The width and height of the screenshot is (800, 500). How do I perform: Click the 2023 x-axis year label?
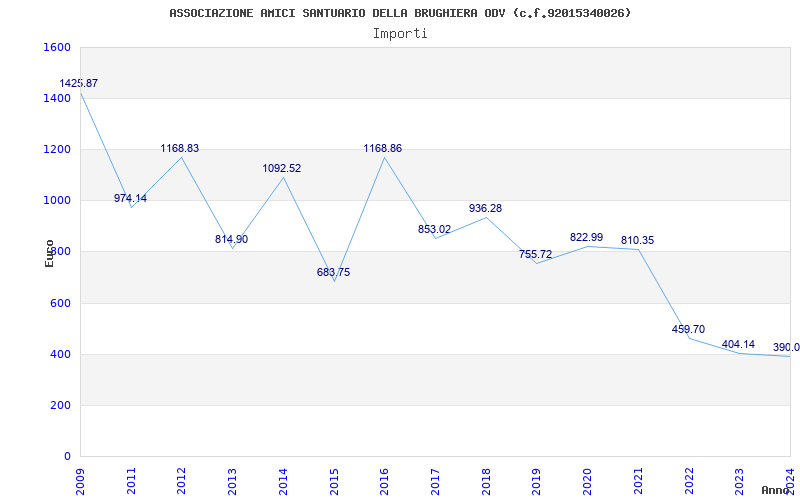(740, 481)
